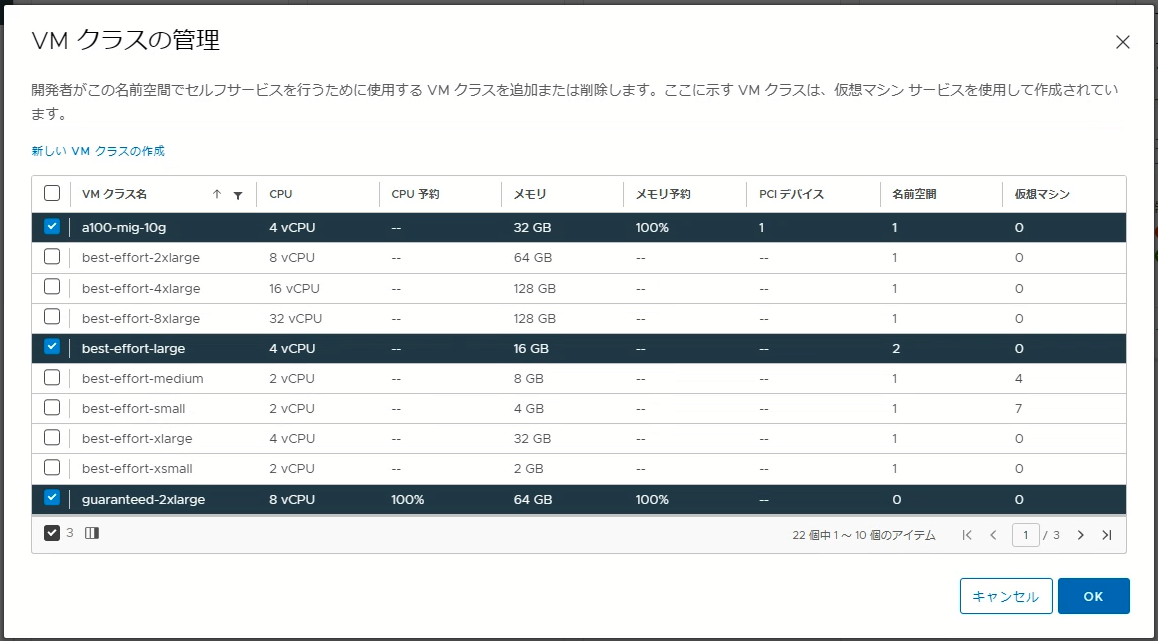
Task: Open the VM class name filter
Action: click(238, 195)
